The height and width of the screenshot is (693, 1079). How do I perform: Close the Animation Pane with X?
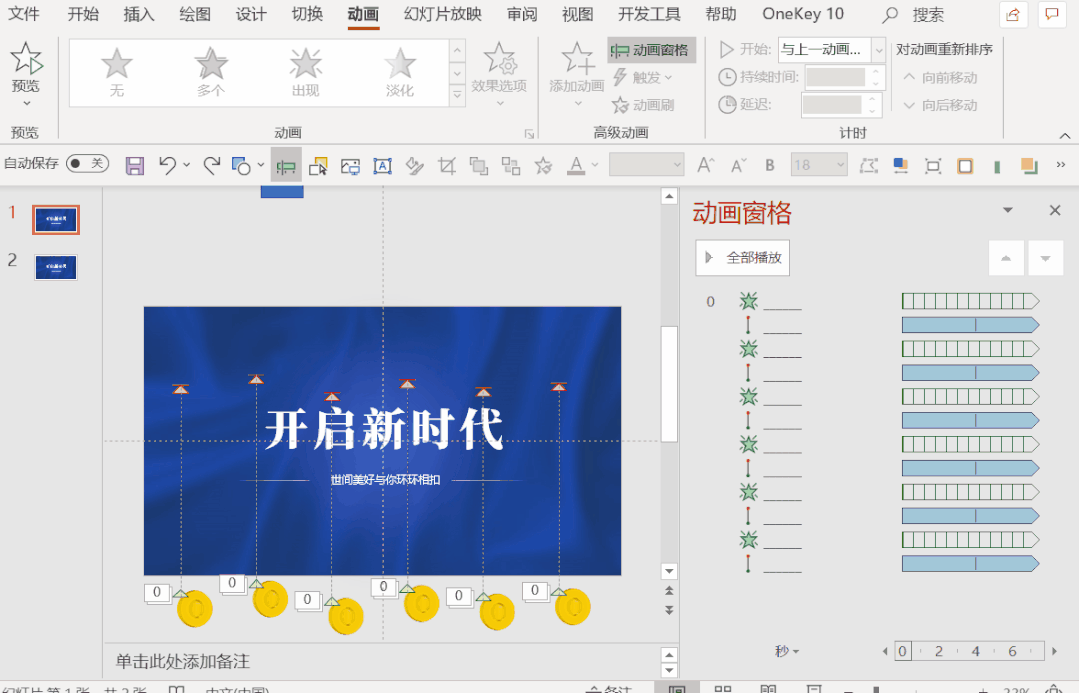[1054, 210]
